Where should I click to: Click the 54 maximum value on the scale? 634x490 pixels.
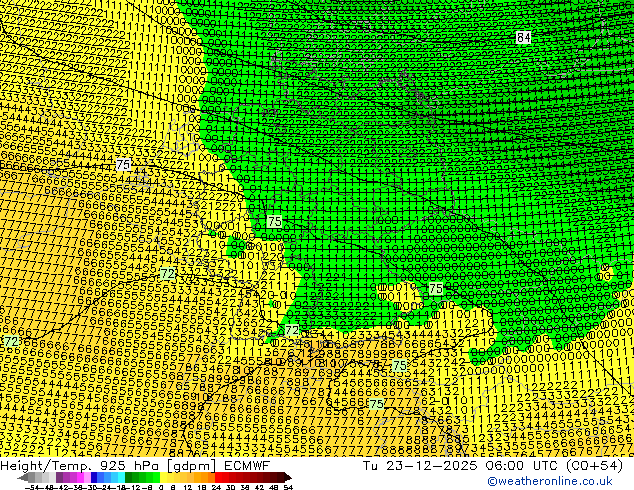[288, 487]
